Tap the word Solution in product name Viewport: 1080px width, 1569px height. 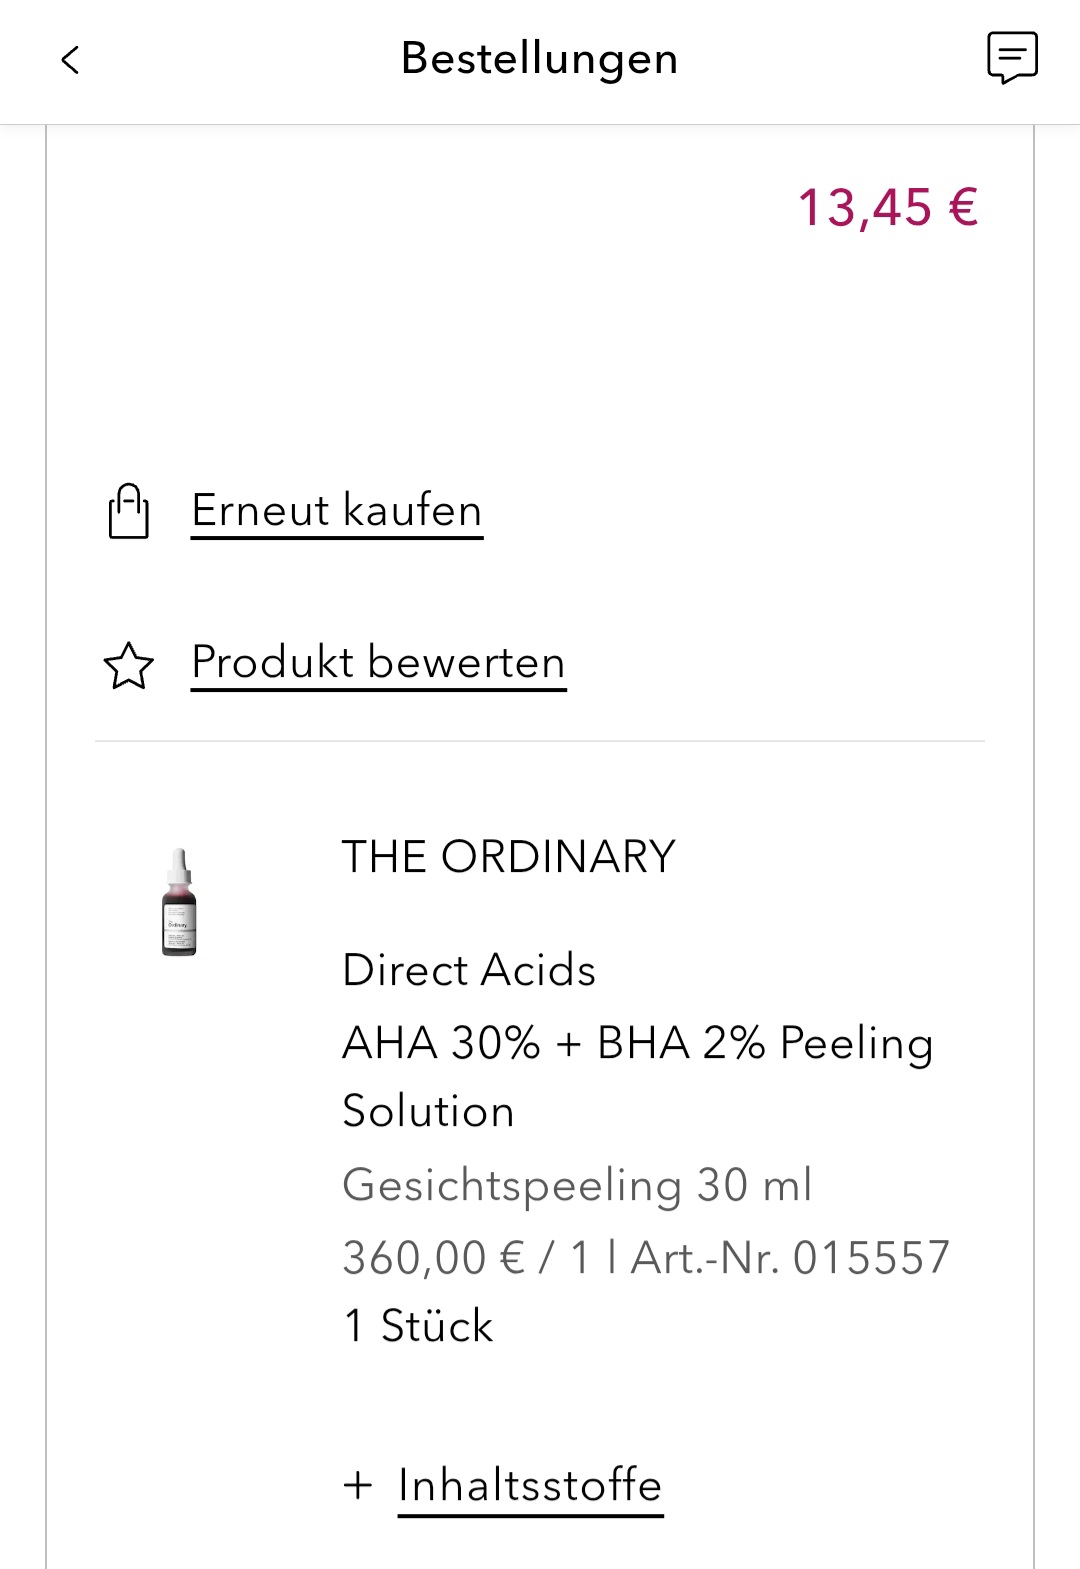428,1111
